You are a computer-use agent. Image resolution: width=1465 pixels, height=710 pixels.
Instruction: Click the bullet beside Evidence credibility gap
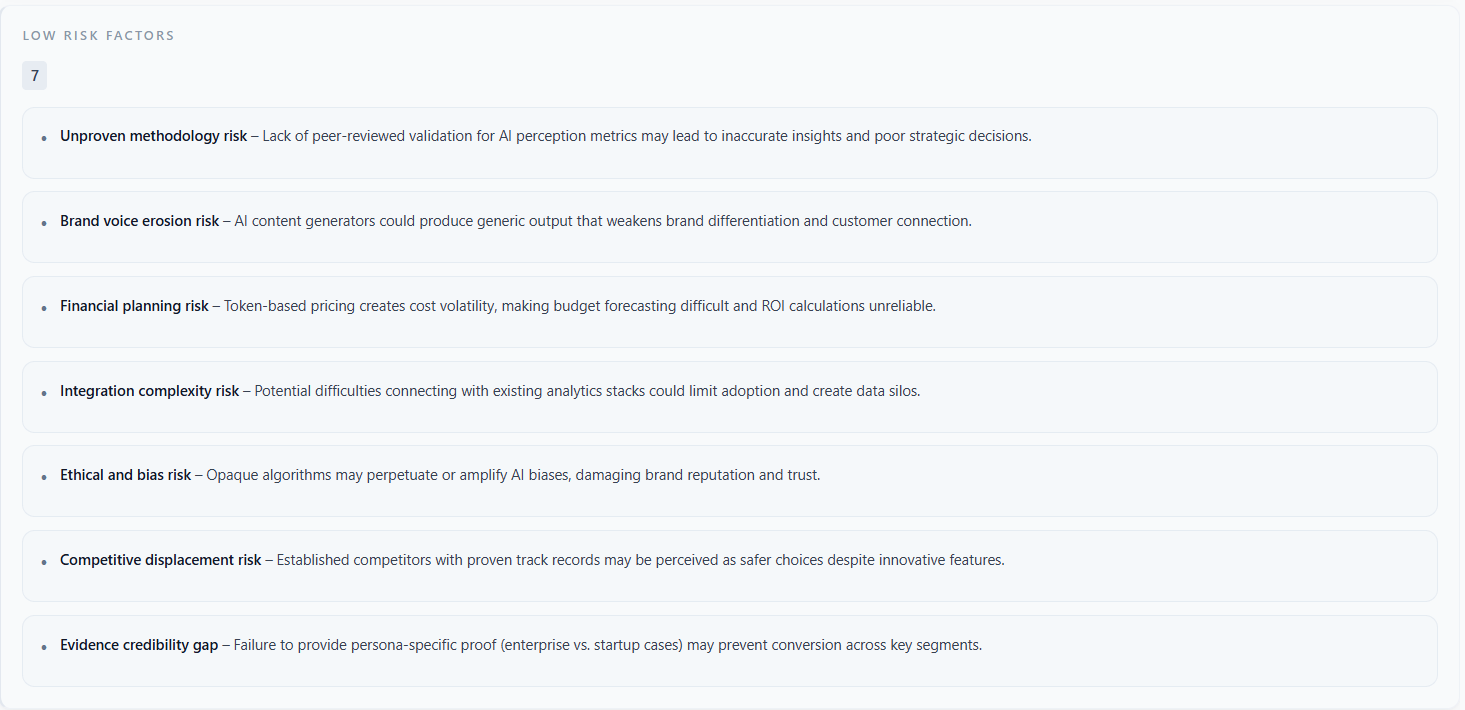tap(44, 647)
